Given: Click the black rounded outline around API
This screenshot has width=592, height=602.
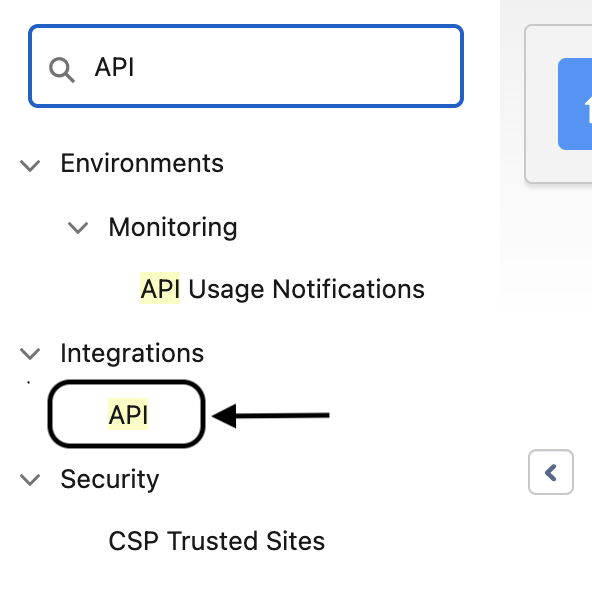Looking at the screenshot, I should pyautogui.click(x=126, y=414).
